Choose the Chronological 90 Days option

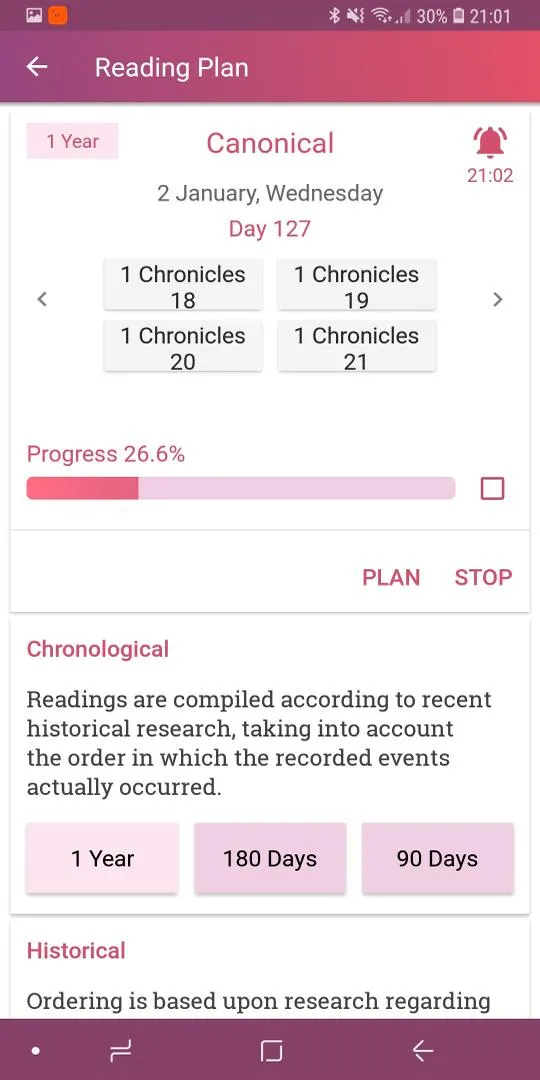click(438, 858)
